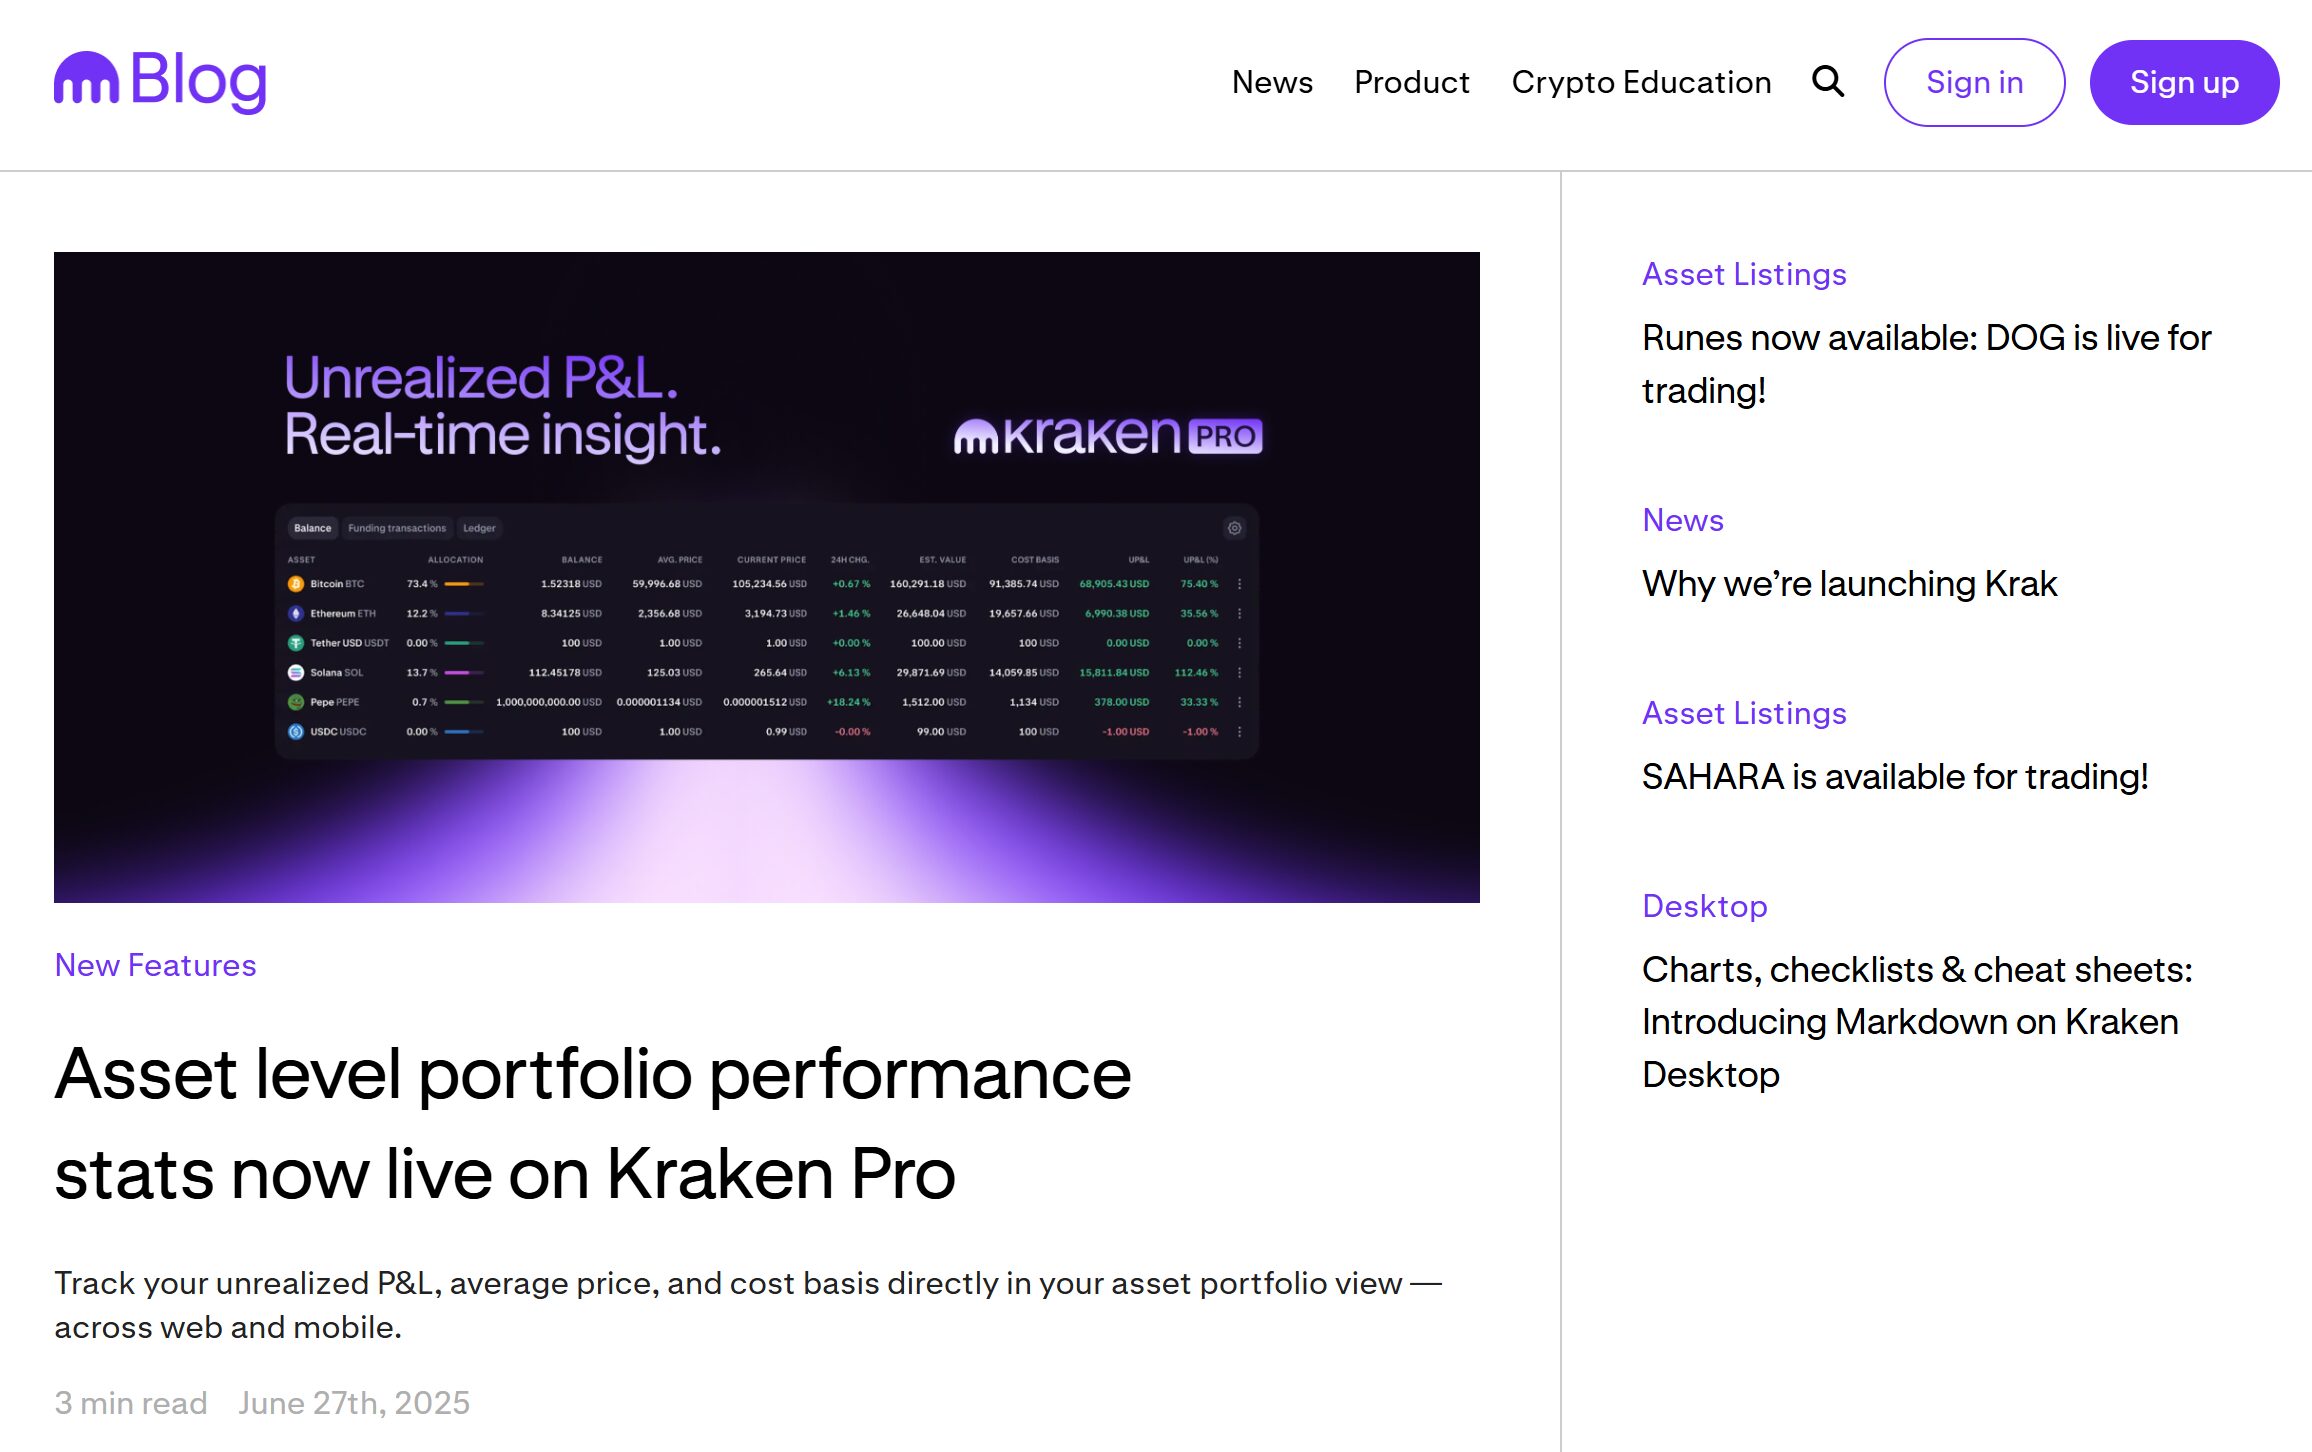The width and height of the screenshot is (2312, 1452).
Task: Click the Asset Listings label above the SAHARA article
Action: tap(1743, 713)
